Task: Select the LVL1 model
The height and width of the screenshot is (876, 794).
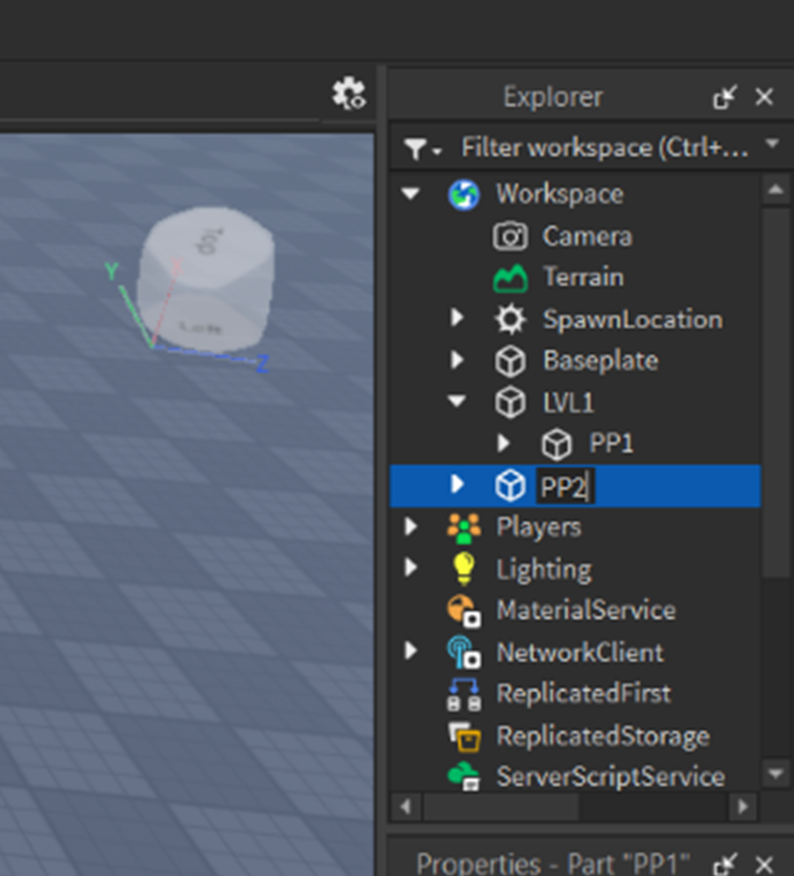Action: click(x=568, y=403)
